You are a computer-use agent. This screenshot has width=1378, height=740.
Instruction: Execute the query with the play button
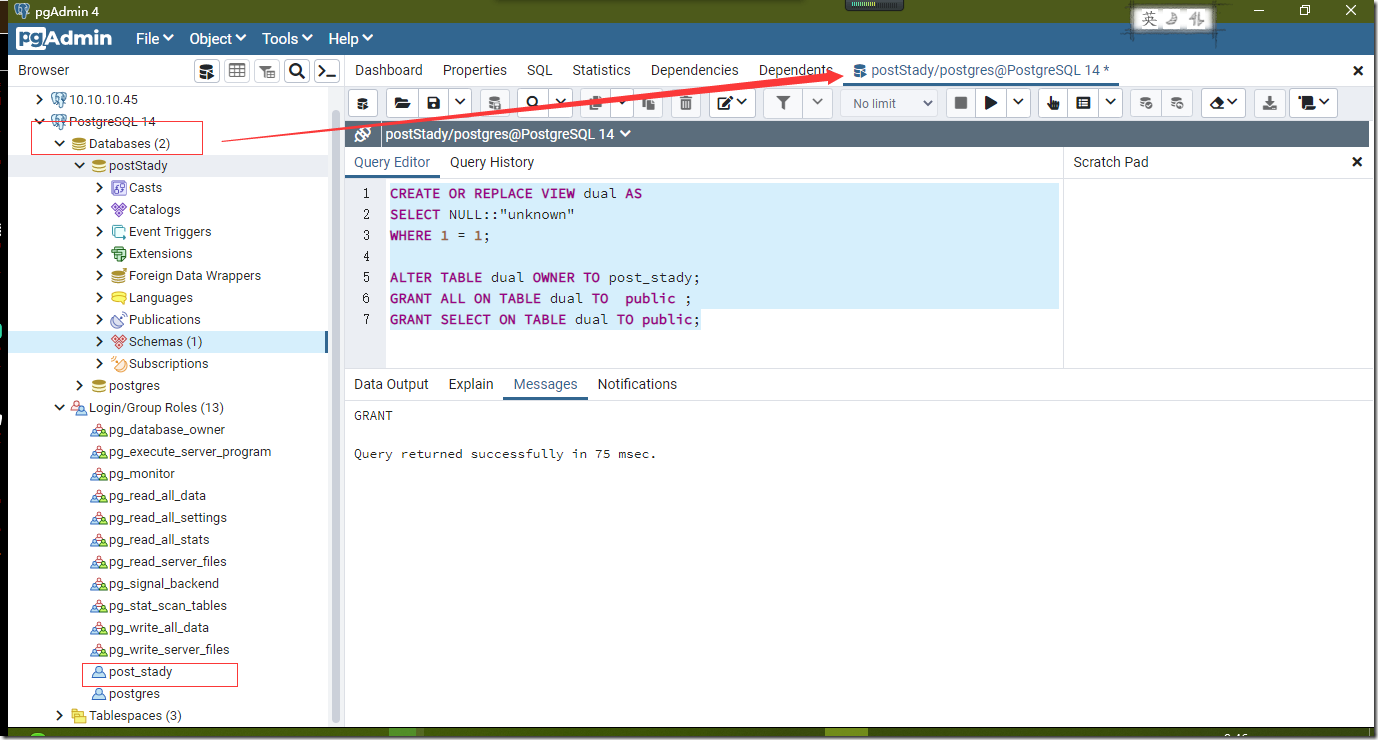click(x=991, y=103)
